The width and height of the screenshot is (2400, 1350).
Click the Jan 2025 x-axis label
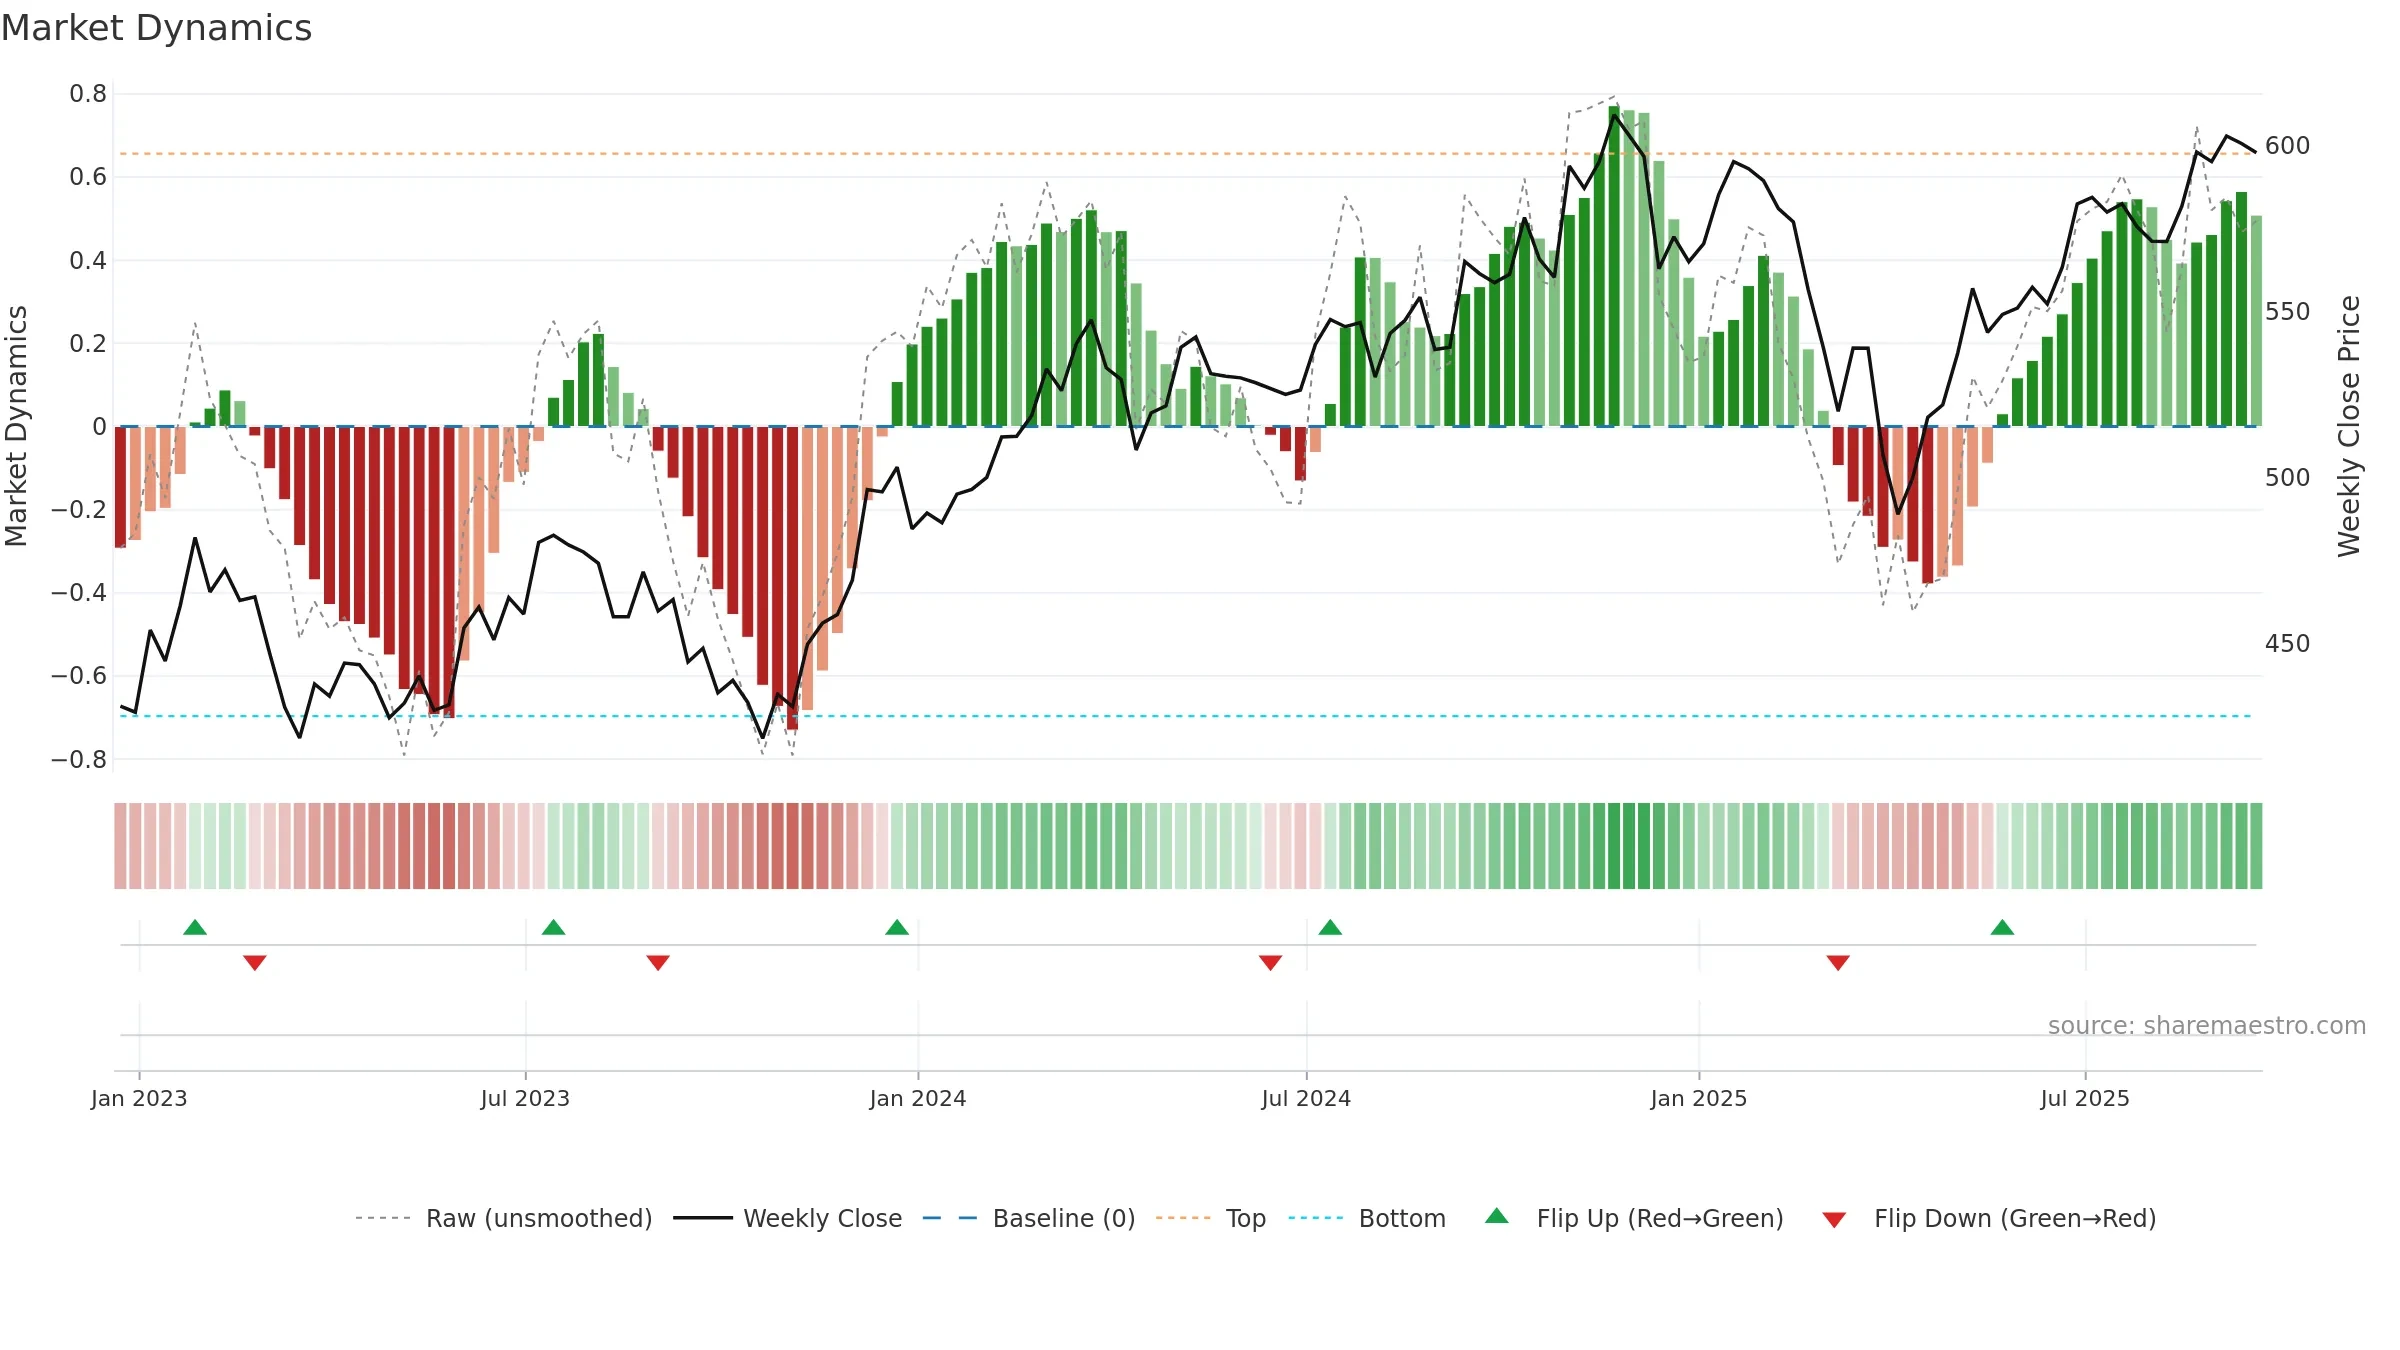coord(1699,1098)
